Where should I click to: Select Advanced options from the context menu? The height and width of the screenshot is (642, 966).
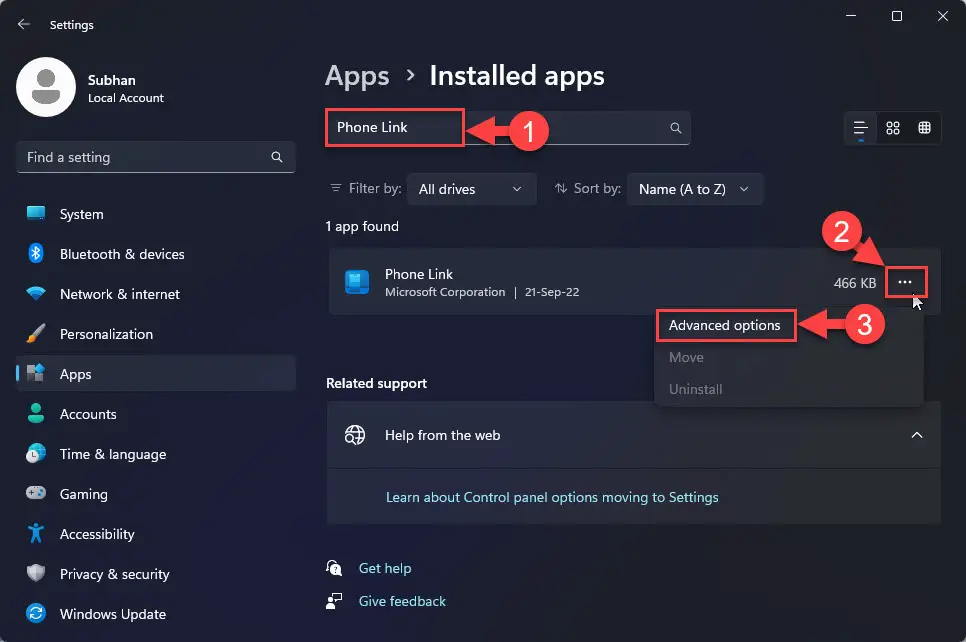724,325
